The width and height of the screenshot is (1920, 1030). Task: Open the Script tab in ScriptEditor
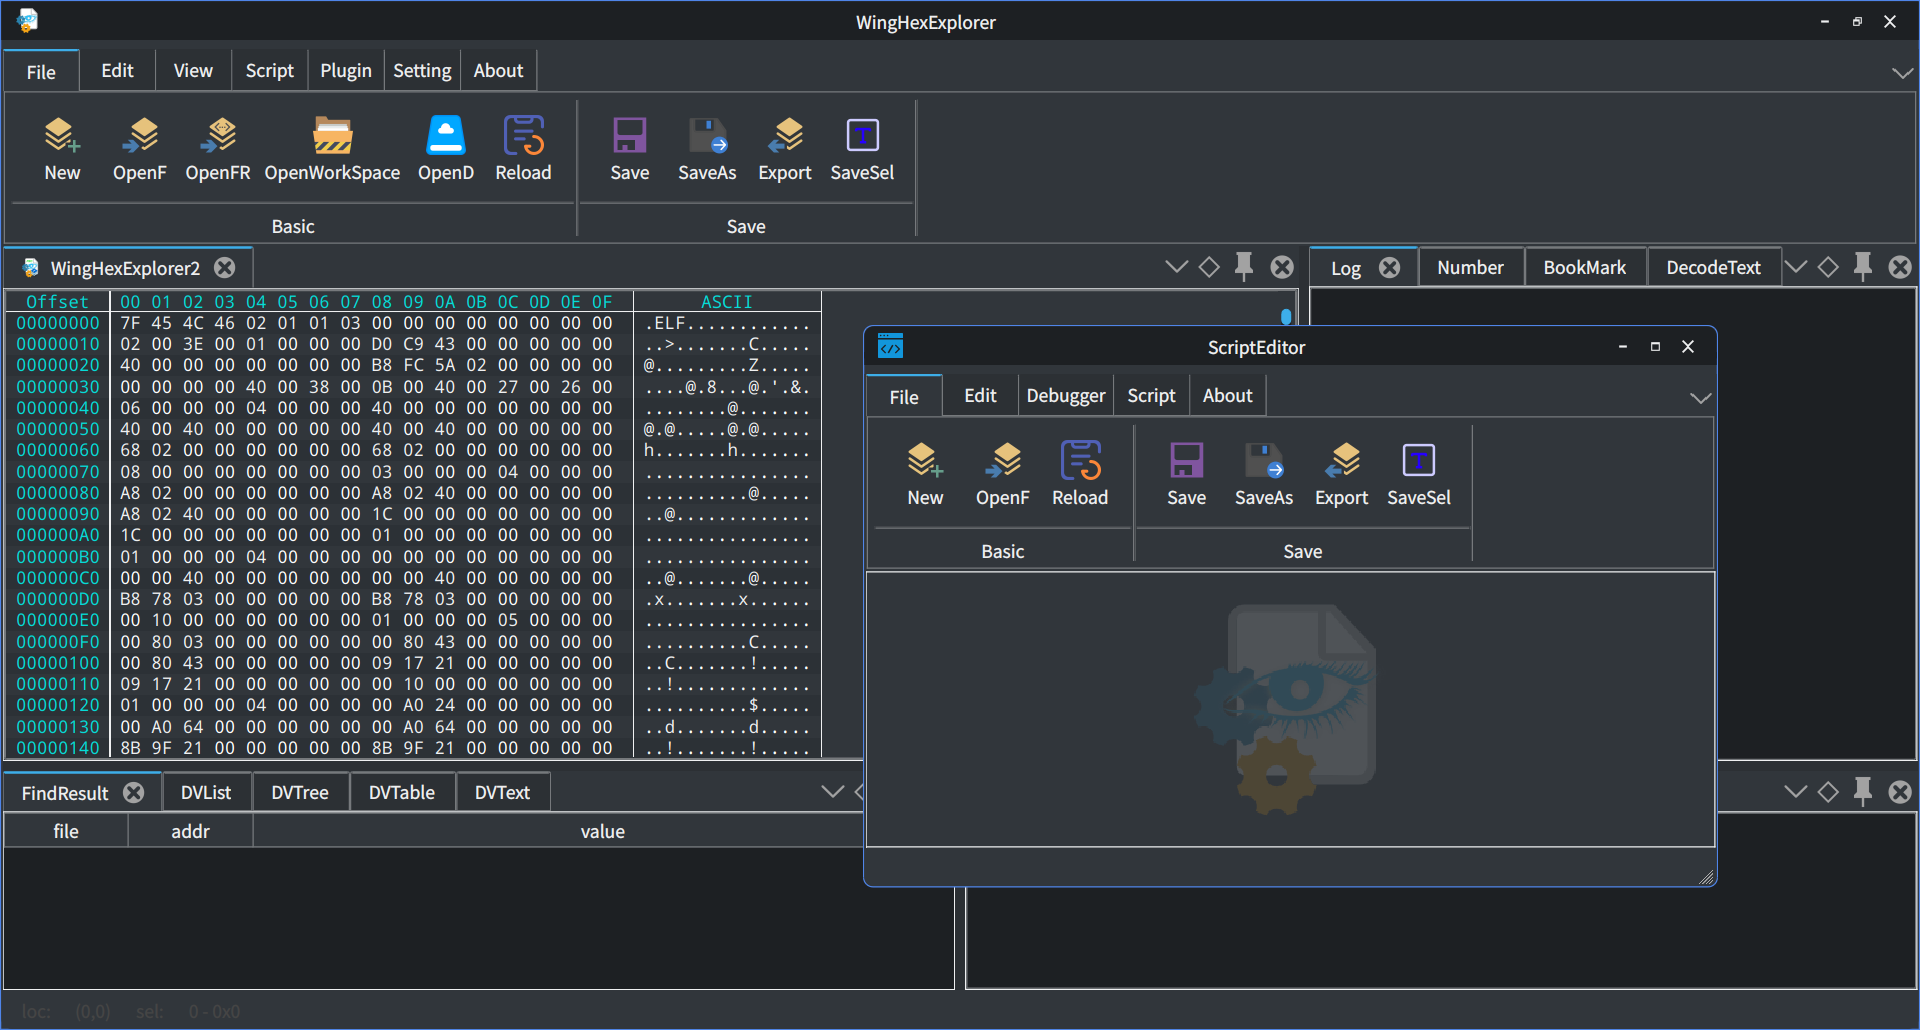point(1152,396)
